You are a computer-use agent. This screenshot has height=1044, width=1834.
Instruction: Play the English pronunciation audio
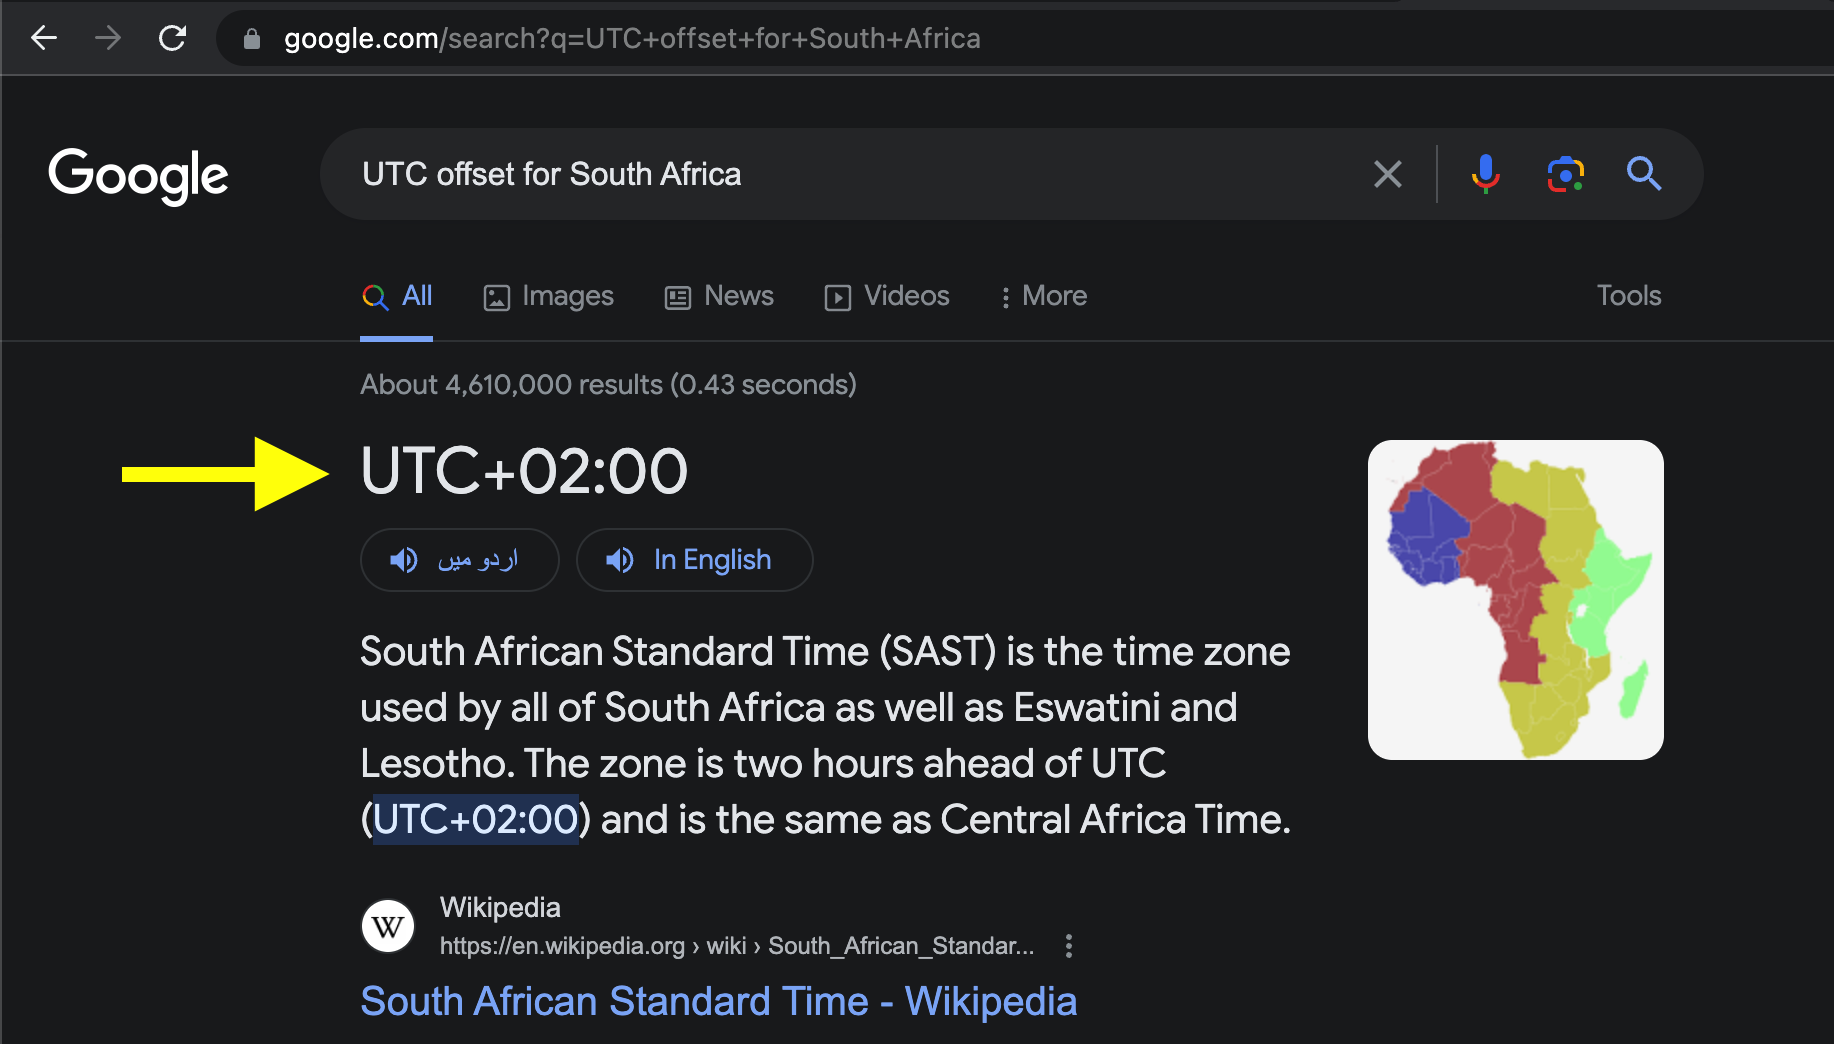(x=694, y=560)
